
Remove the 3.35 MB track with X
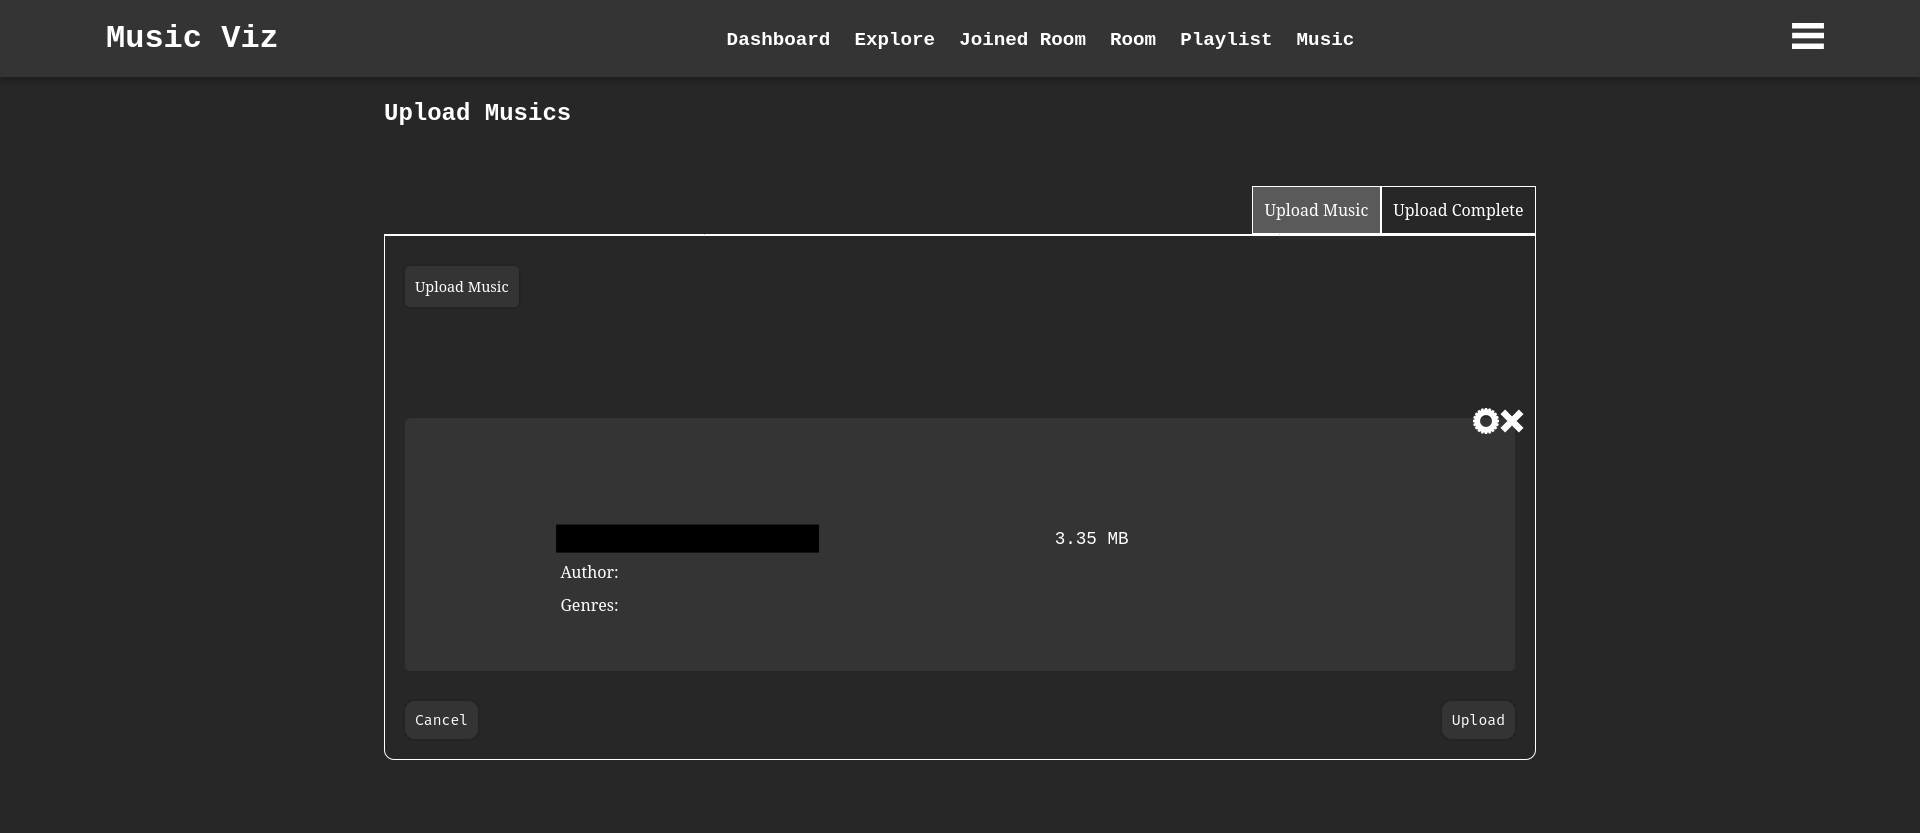pyautogui.click(x=1511, y=421)
